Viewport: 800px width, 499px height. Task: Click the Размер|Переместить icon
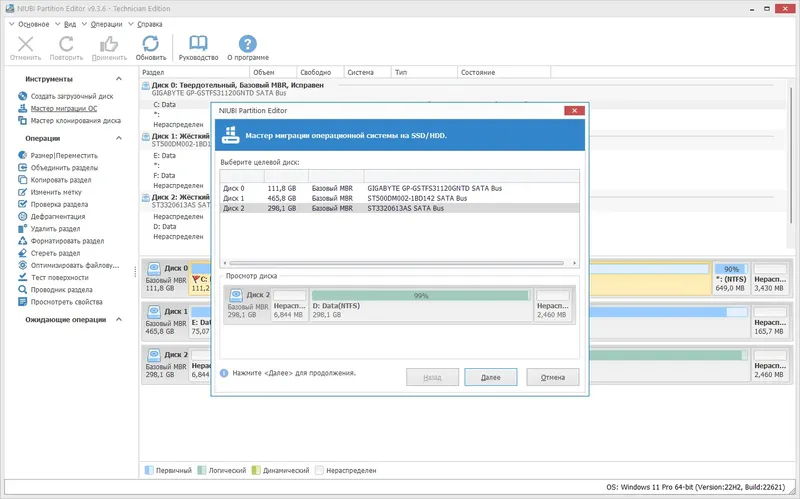(x=22, y=155)
